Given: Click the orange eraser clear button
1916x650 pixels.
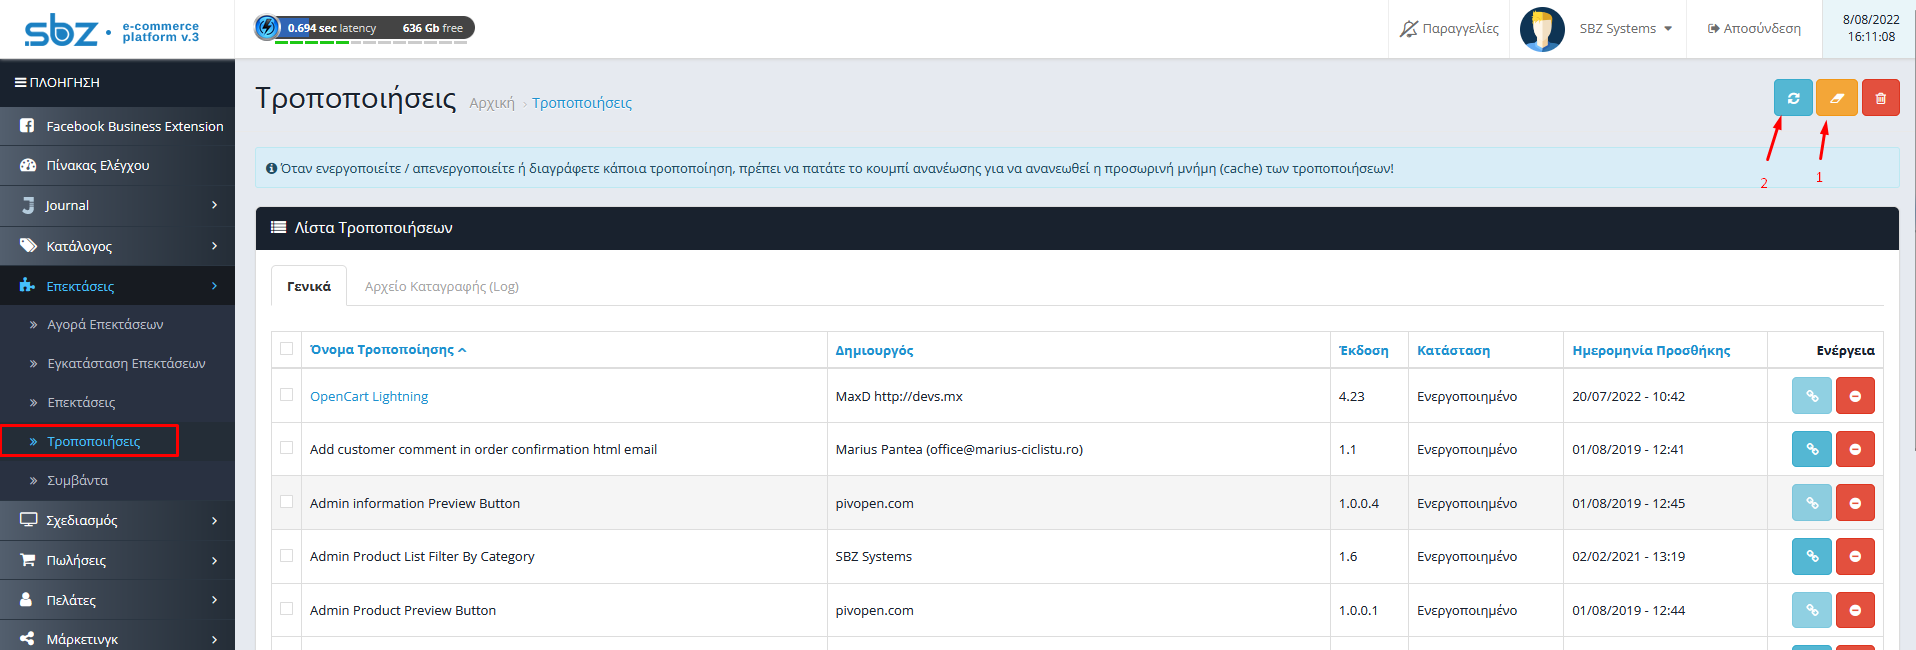Looking at the screenshot, I should coord(1836,98).
